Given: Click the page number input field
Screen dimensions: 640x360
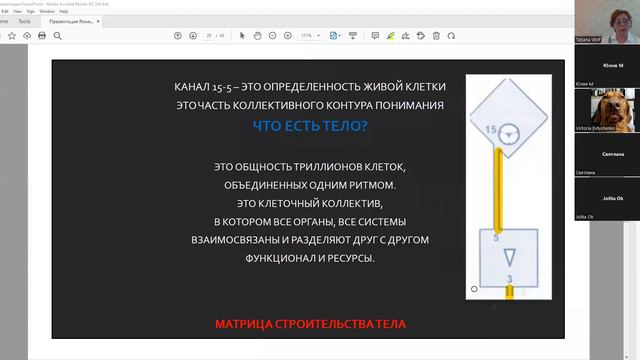Looking at the screenshot, I should tap(209, 36).
